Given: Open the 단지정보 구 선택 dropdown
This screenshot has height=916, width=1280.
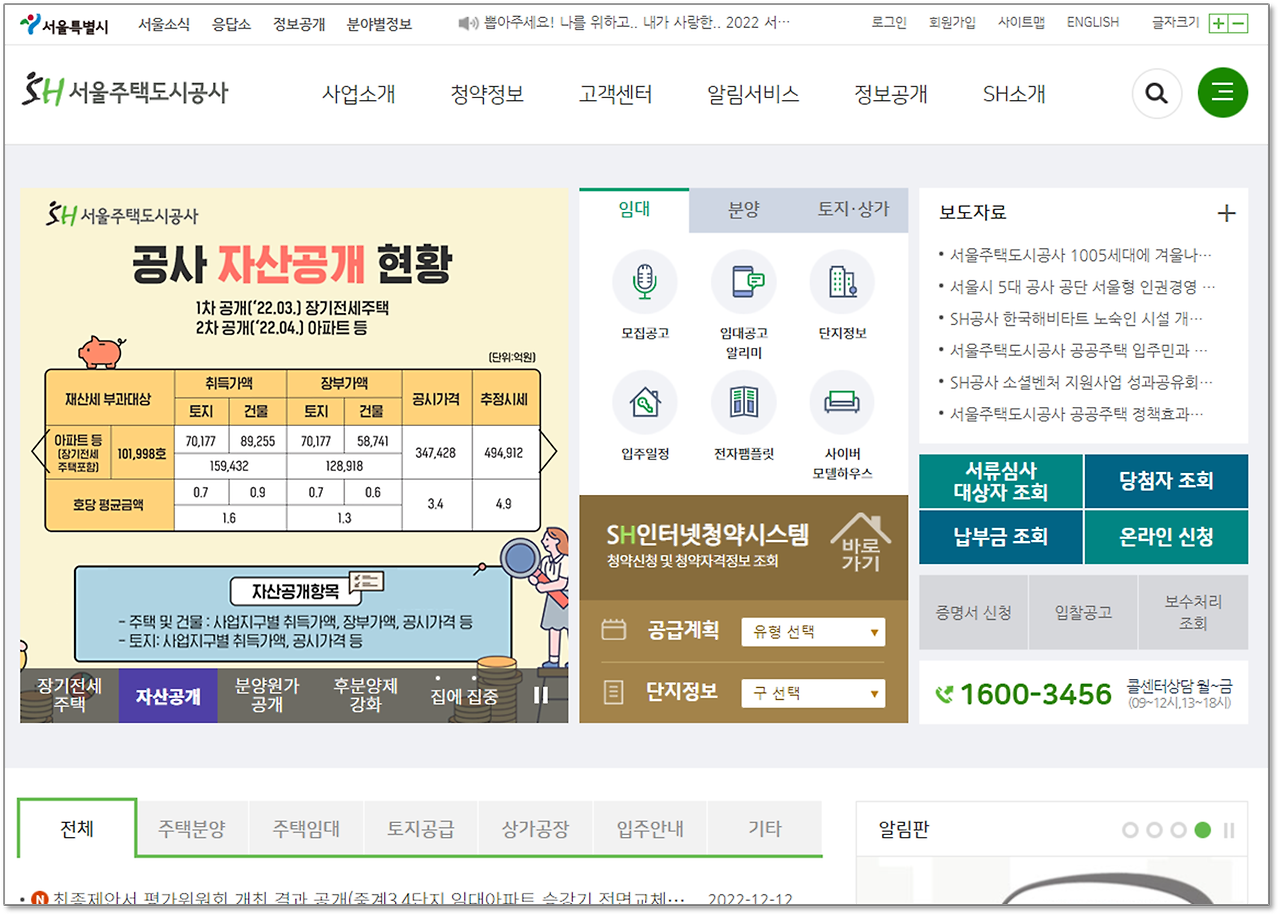Looking at the screenshot, I should (x=813, y=692).
